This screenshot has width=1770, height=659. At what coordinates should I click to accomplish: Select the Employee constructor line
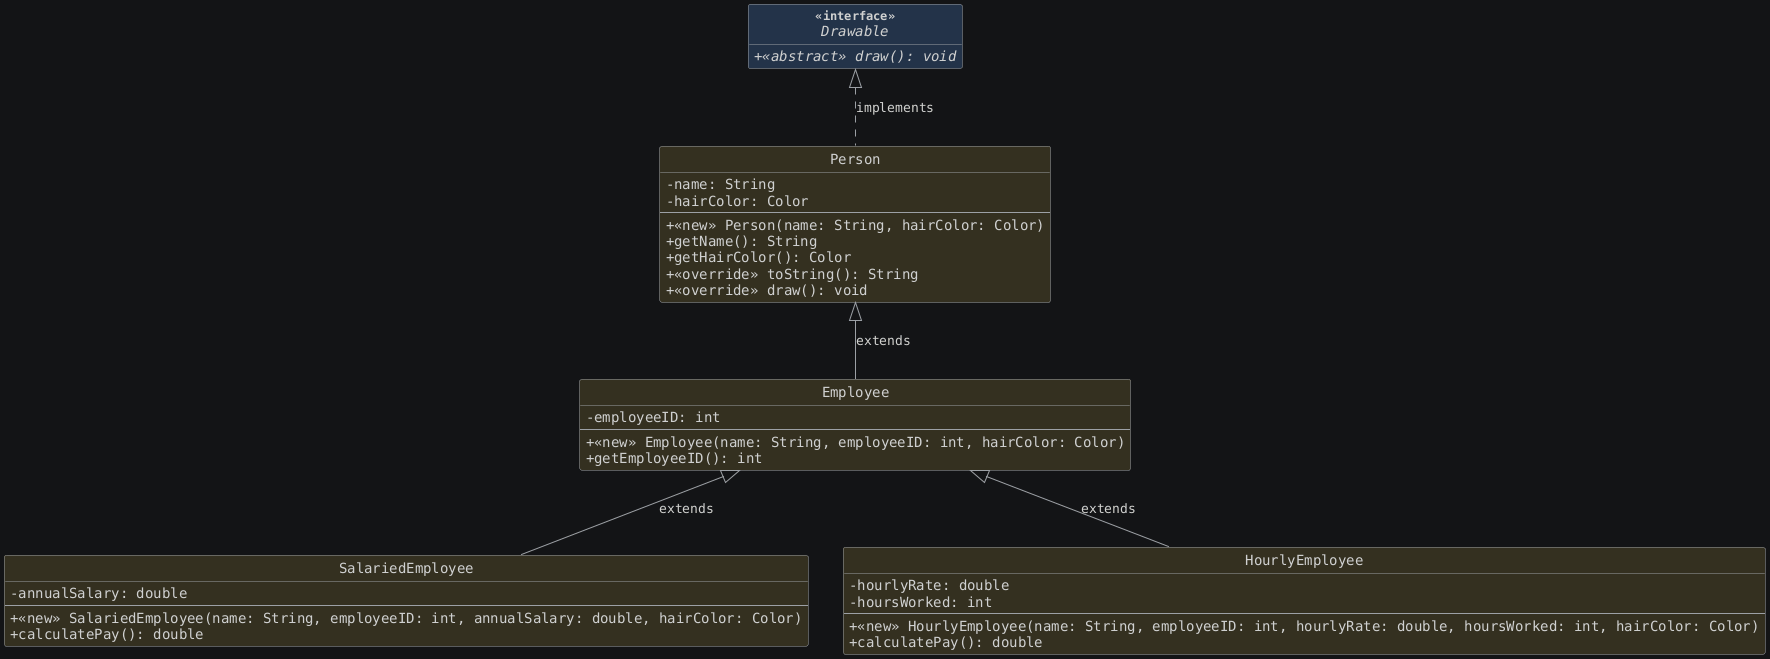click(855, 443)
